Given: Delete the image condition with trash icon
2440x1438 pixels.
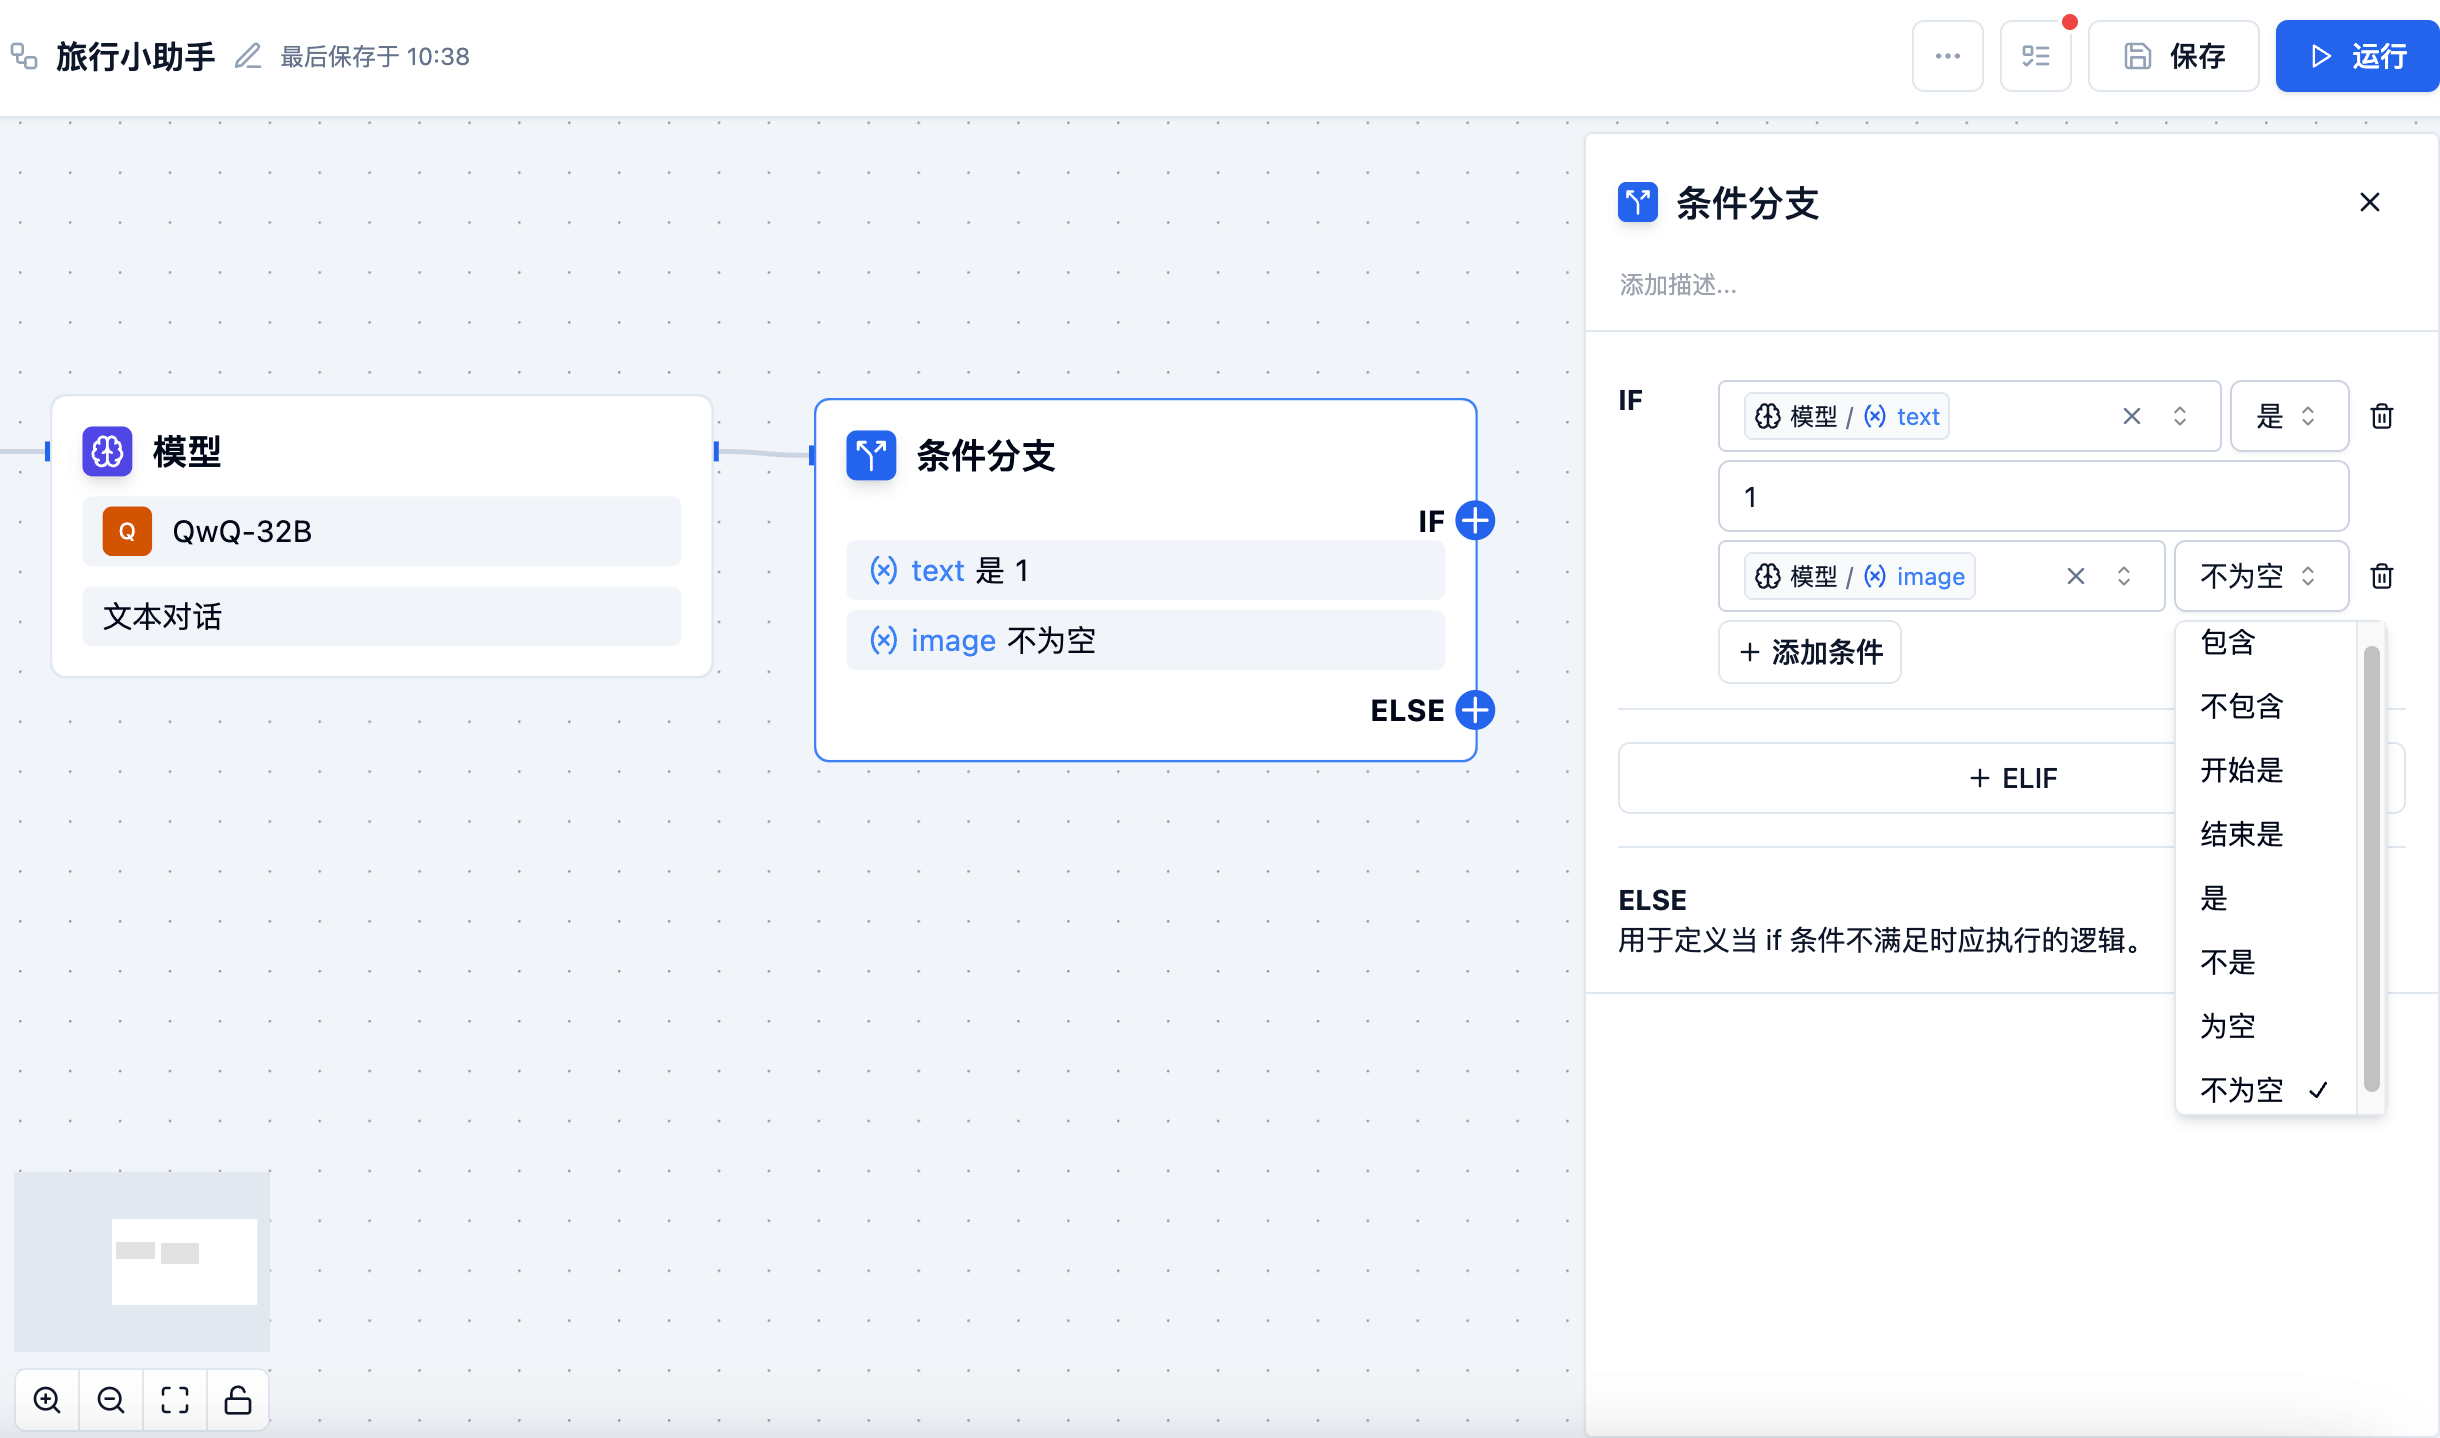Looking at the screenshot, I should (2382, 576).
